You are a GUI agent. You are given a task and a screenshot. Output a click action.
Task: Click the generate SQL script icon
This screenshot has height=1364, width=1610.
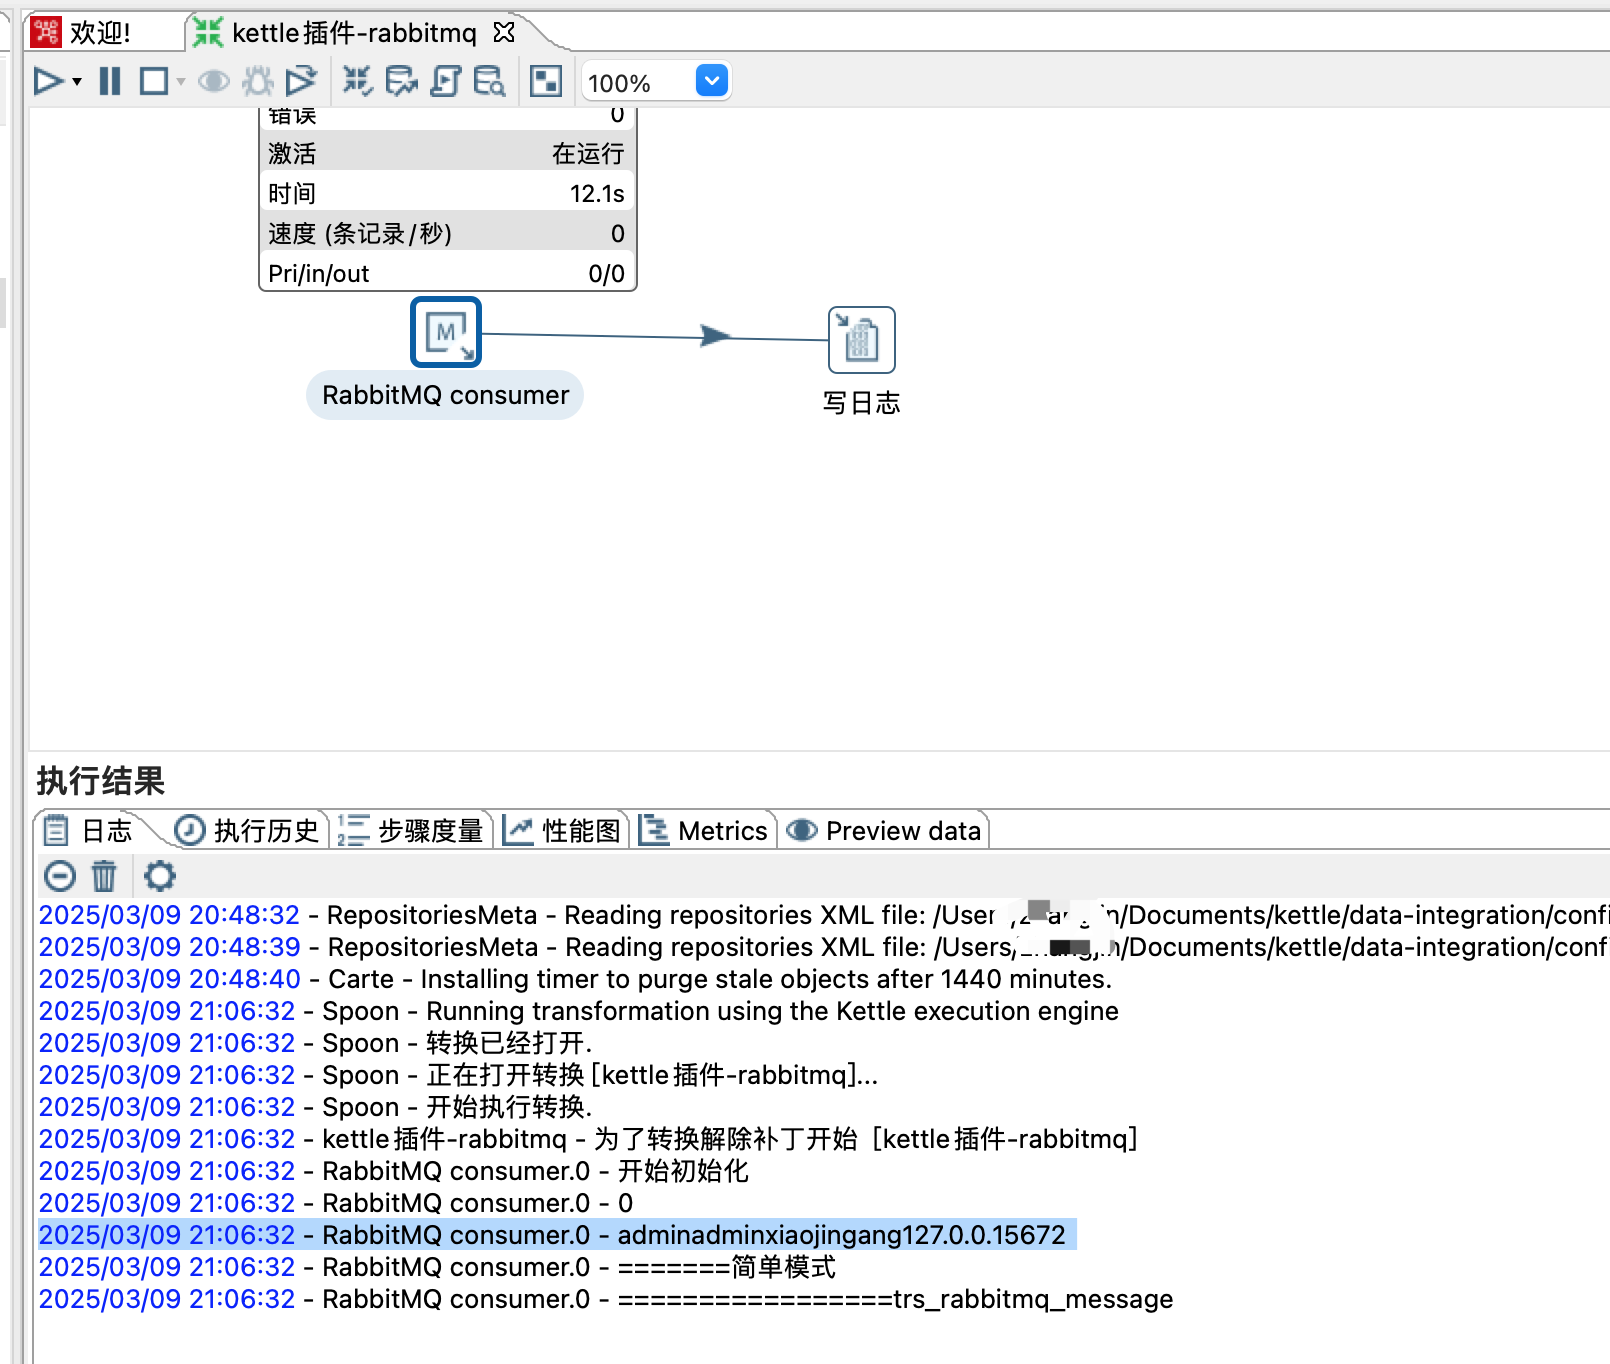pos(445,81)
